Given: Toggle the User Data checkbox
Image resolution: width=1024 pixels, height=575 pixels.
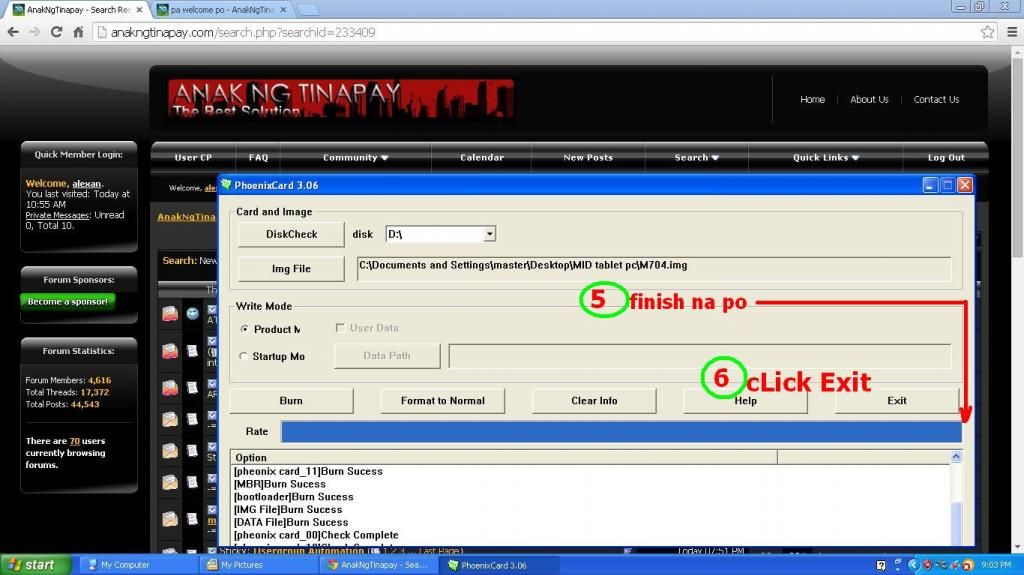Looking at the screenshot, I should (x=341, y=328).
